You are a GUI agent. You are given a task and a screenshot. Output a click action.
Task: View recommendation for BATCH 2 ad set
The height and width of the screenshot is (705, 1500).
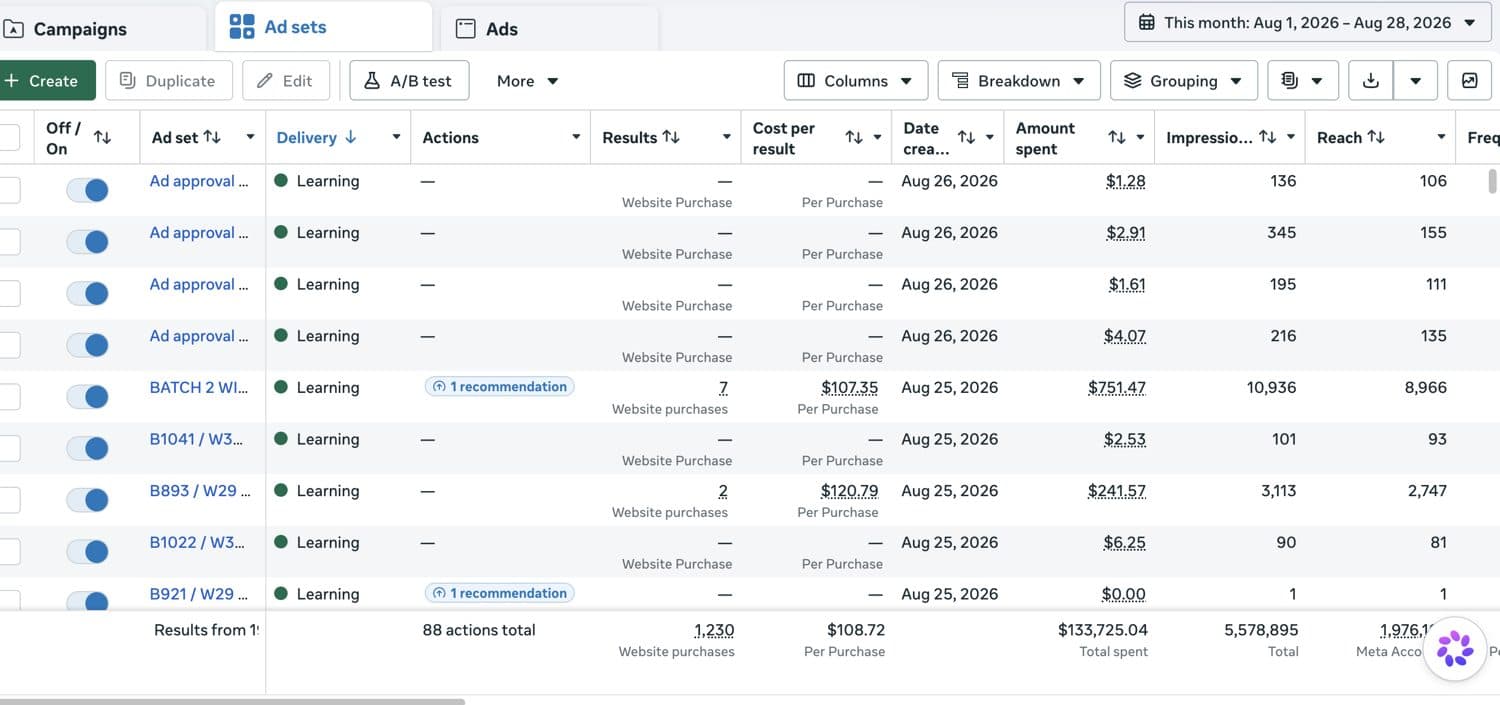pos(499,387)
